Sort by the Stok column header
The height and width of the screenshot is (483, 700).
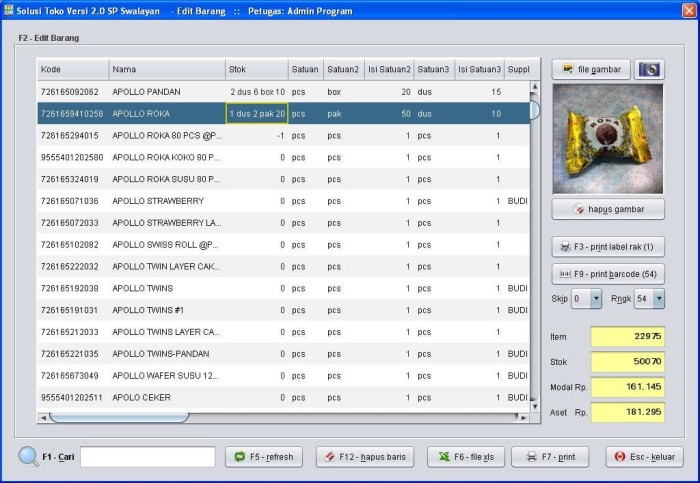click(257, 70)
